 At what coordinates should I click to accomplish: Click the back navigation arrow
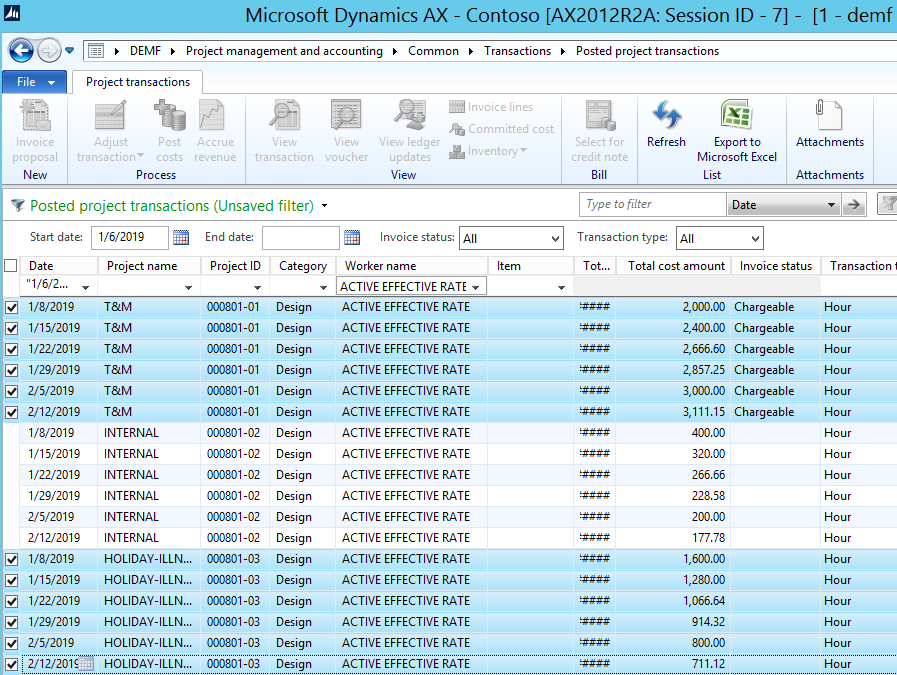(21, 50)
